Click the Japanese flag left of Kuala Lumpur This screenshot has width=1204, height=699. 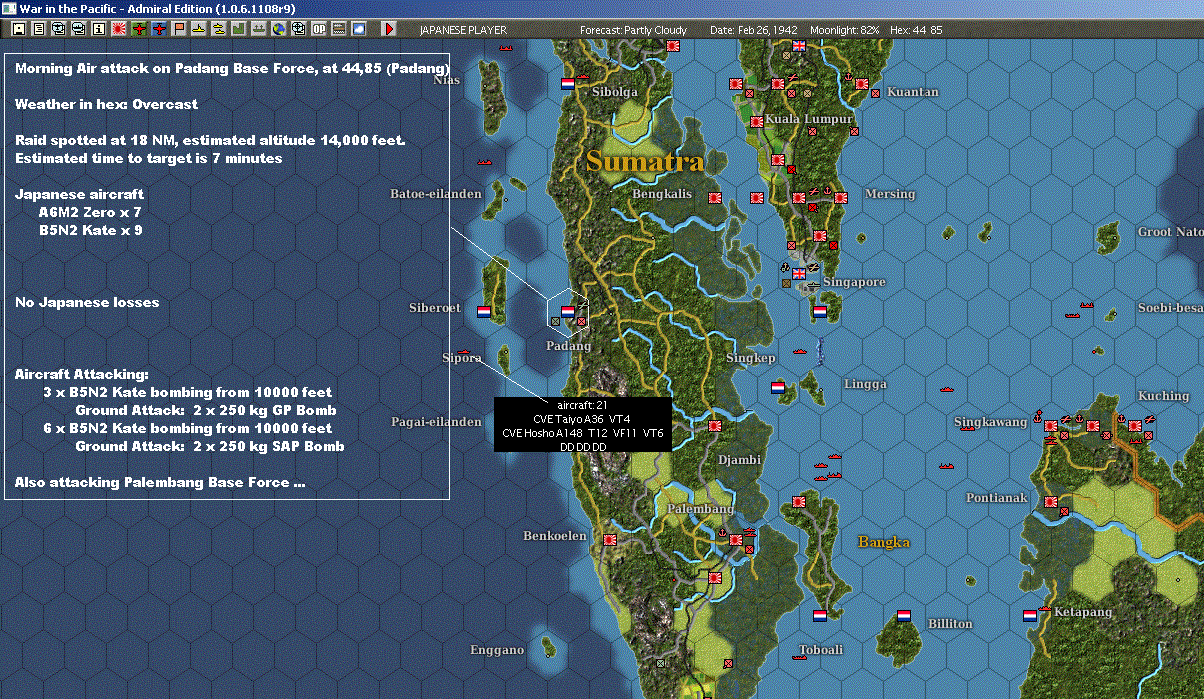click(x=757, y=121)
